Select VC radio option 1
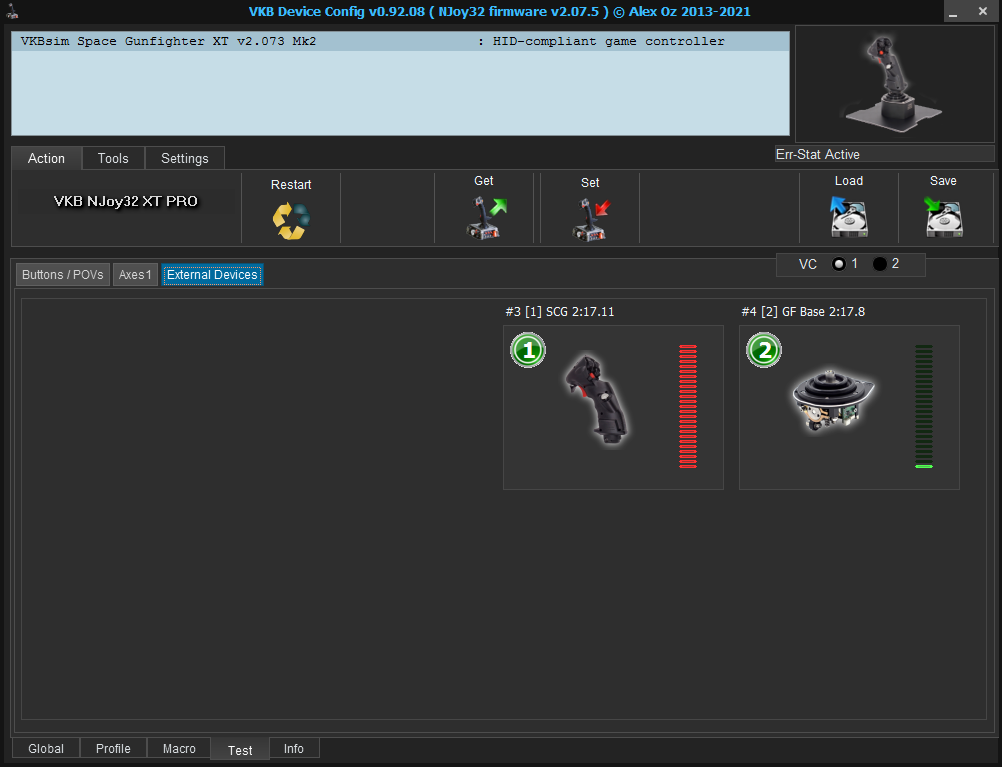The image size is (1002, 767). coord(839,264)
